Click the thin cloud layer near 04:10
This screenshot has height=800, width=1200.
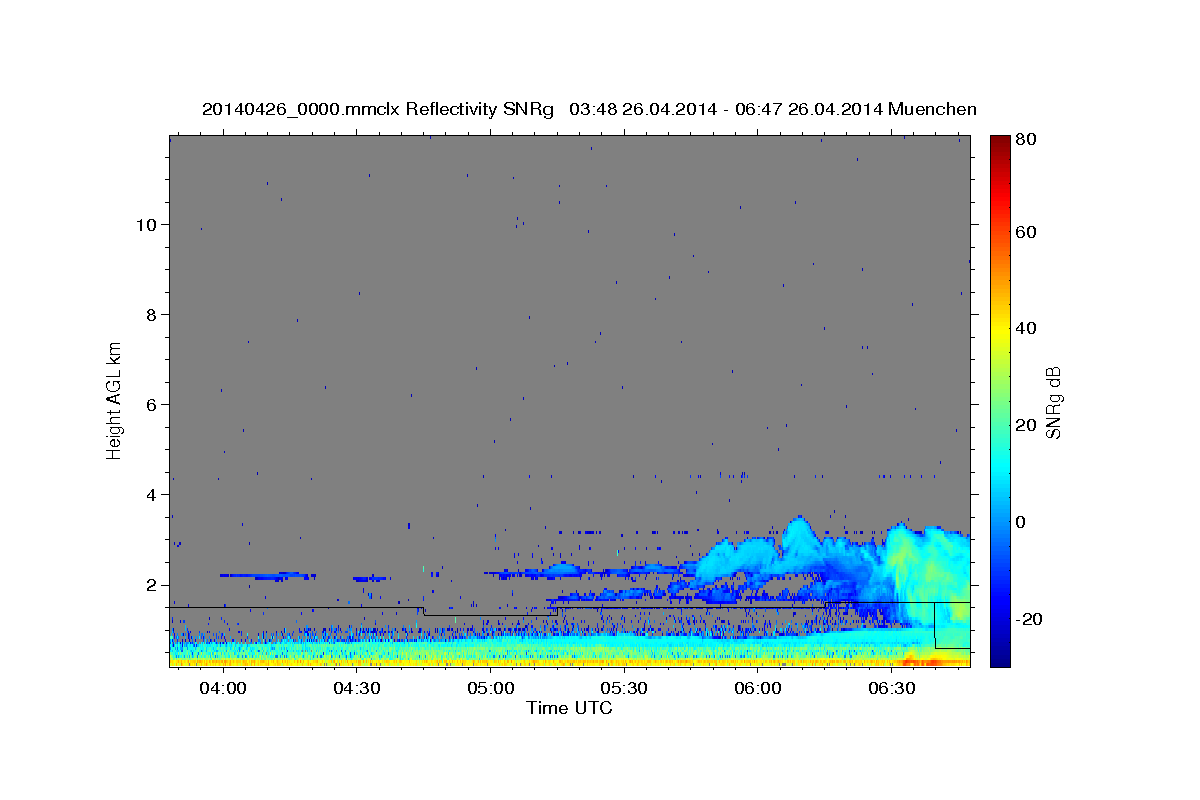pyautogui.click(x=268, y=576)
